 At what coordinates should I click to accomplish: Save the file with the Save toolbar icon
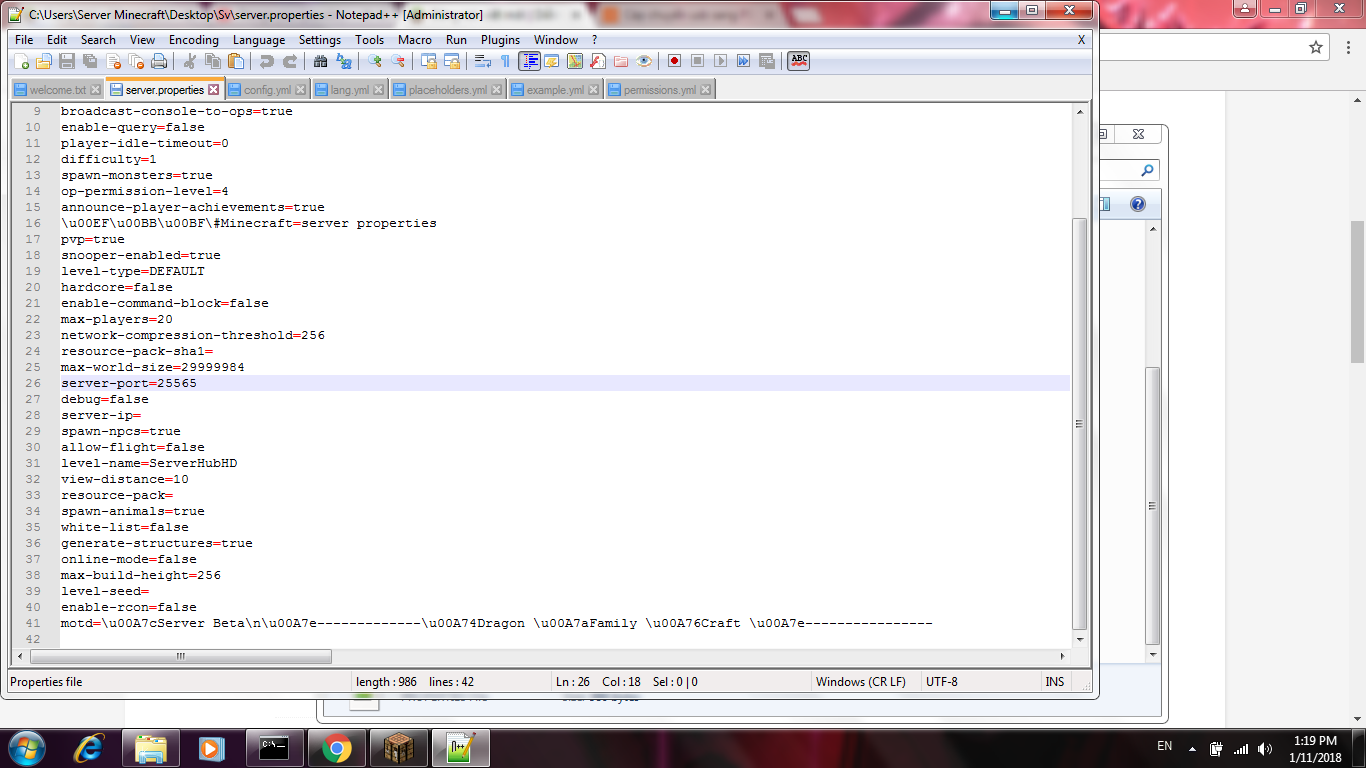pyautogui.click(x=67, y=61)
